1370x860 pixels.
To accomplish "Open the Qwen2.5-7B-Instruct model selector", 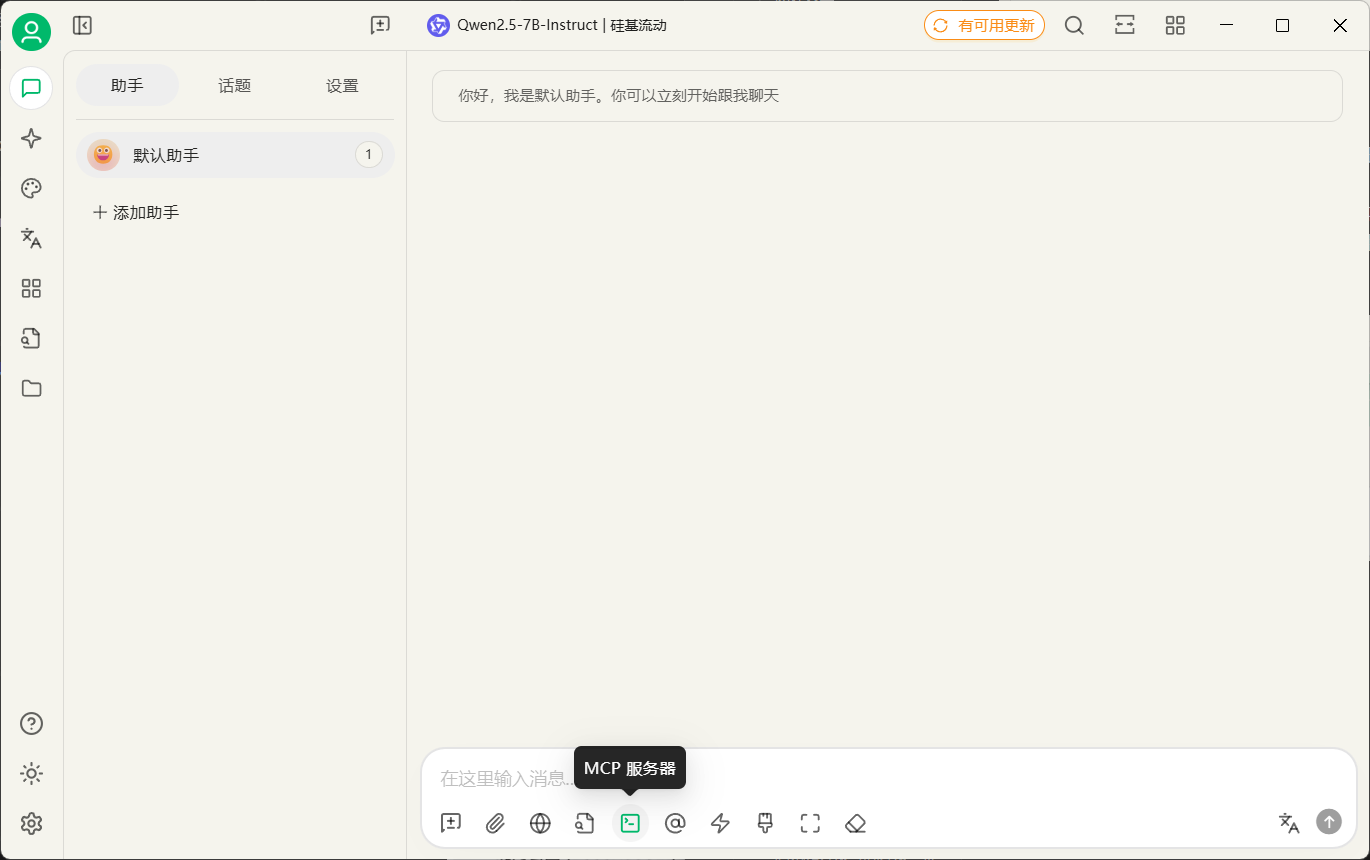I will (x=547, y=26).
